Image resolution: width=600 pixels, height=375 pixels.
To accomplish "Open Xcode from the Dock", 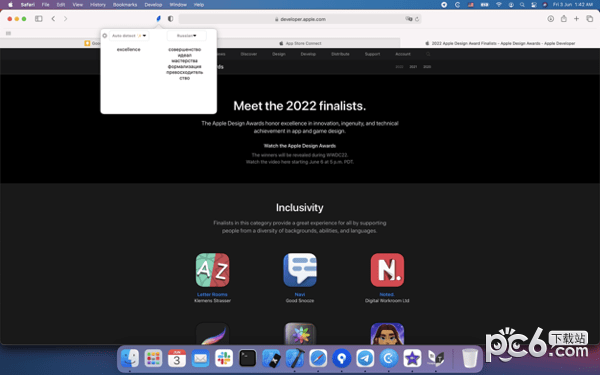I will click(x=295, y=359).
